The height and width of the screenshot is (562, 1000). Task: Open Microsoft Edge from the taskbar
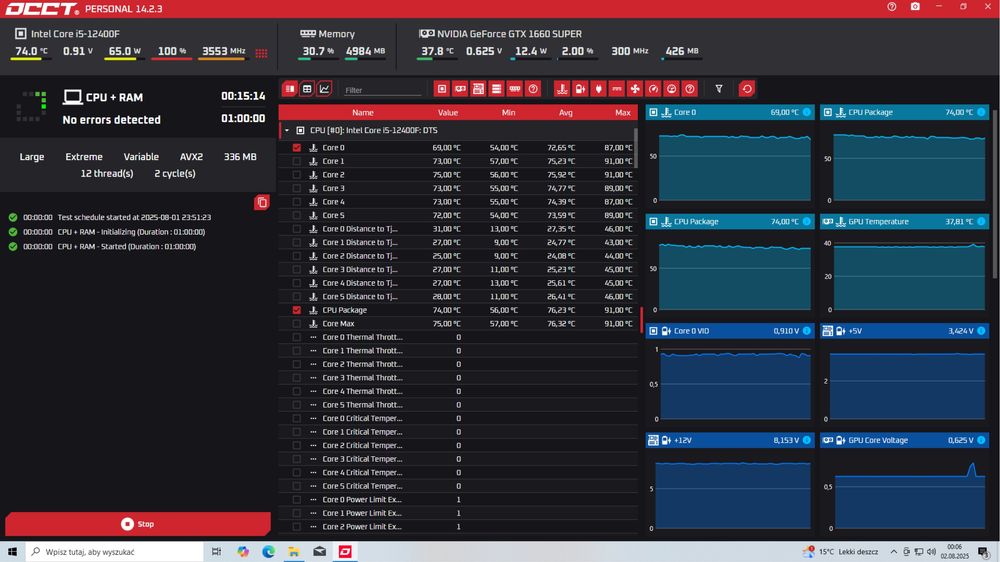[x=268, y=552]
